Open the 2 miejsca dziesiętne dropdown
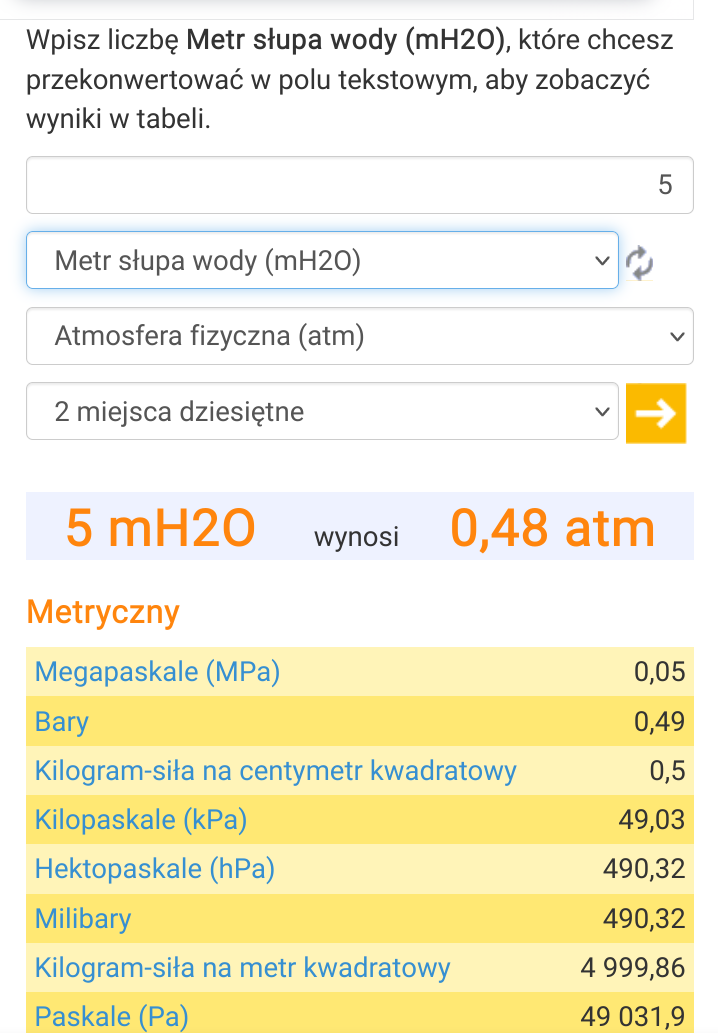Screen dimensions: 718x1033 coord(322,411)
